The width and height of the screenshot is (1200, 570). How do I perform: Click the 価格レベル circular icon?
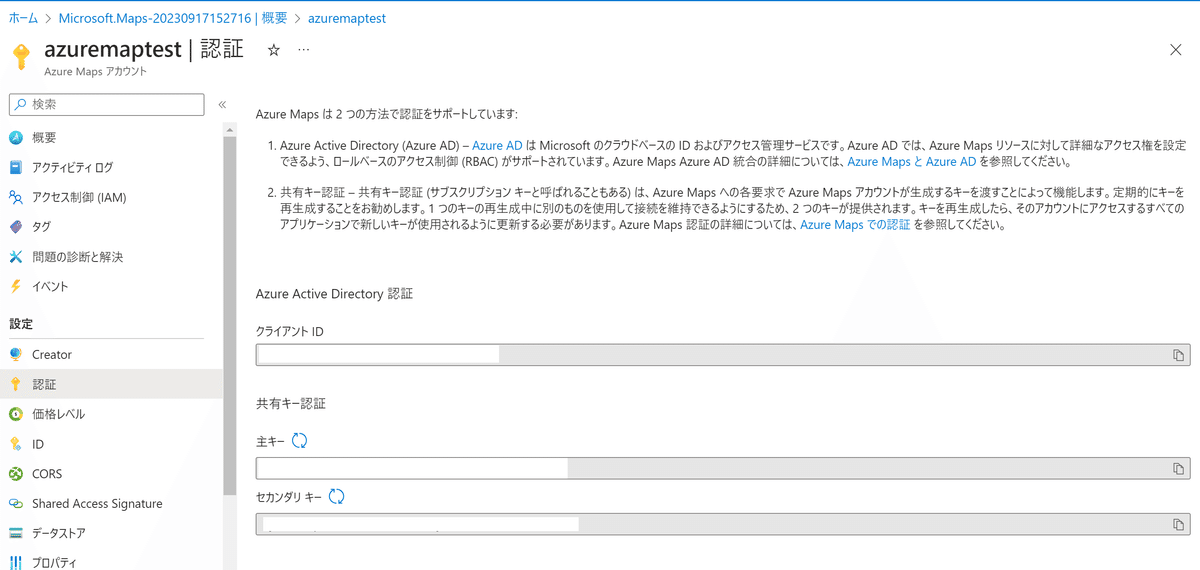click(15, 414)
